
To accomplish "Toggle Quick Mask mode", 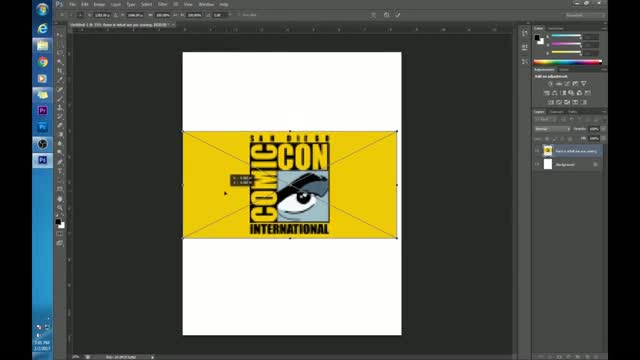I will (60, 234).
